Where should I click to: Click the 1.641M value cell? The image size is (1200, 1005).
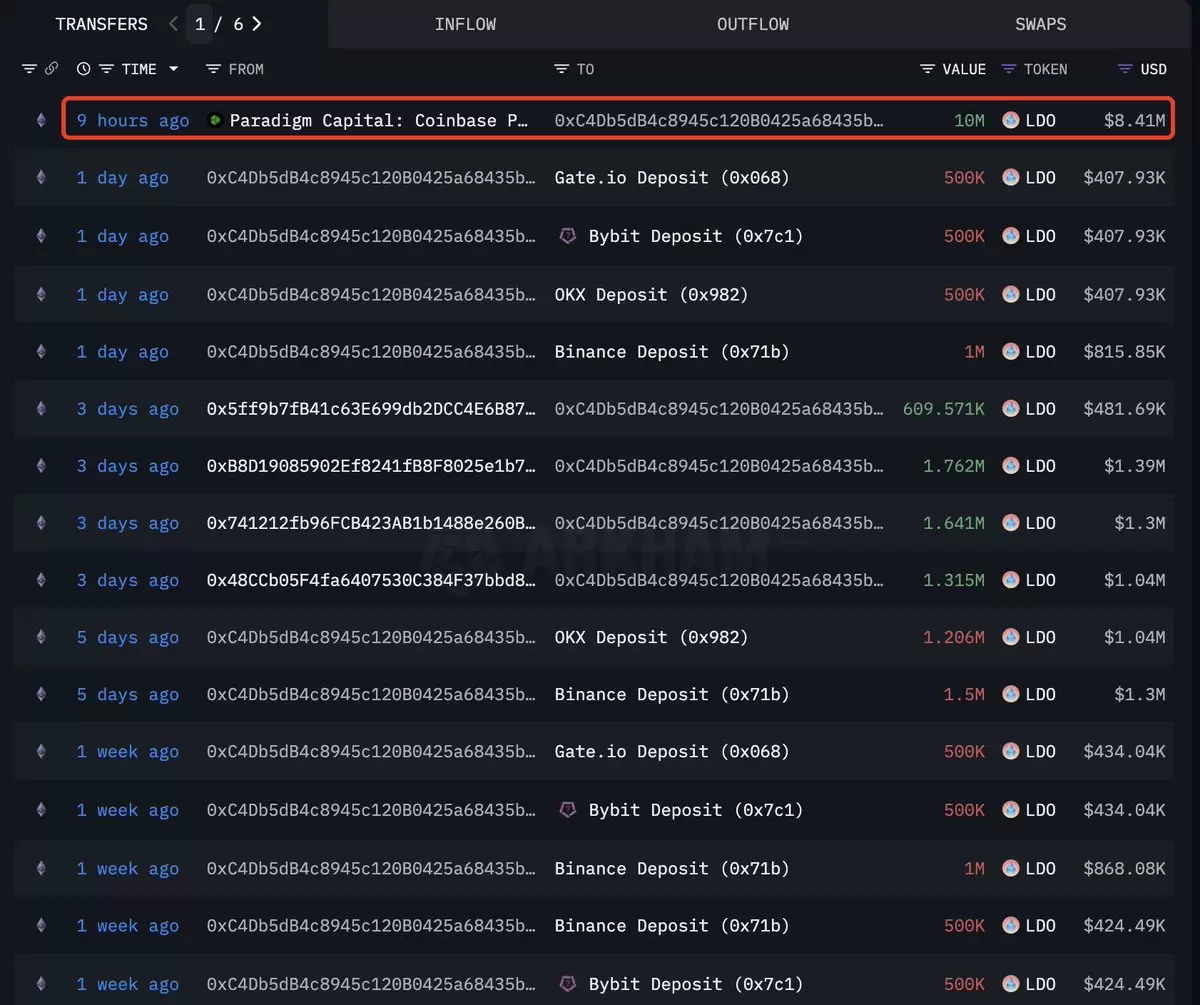click(954, 523)
